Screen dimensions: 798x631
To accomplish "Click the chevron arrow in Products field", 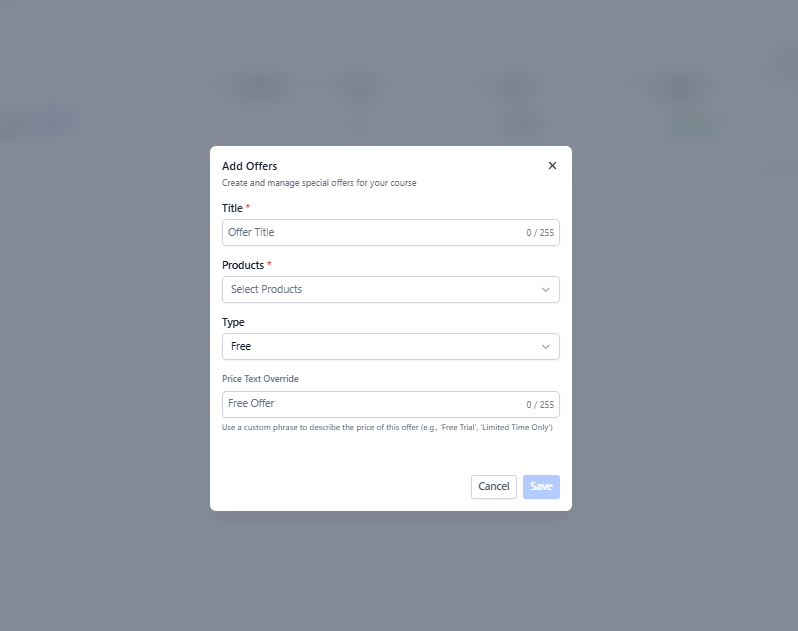I will (546, 289).
